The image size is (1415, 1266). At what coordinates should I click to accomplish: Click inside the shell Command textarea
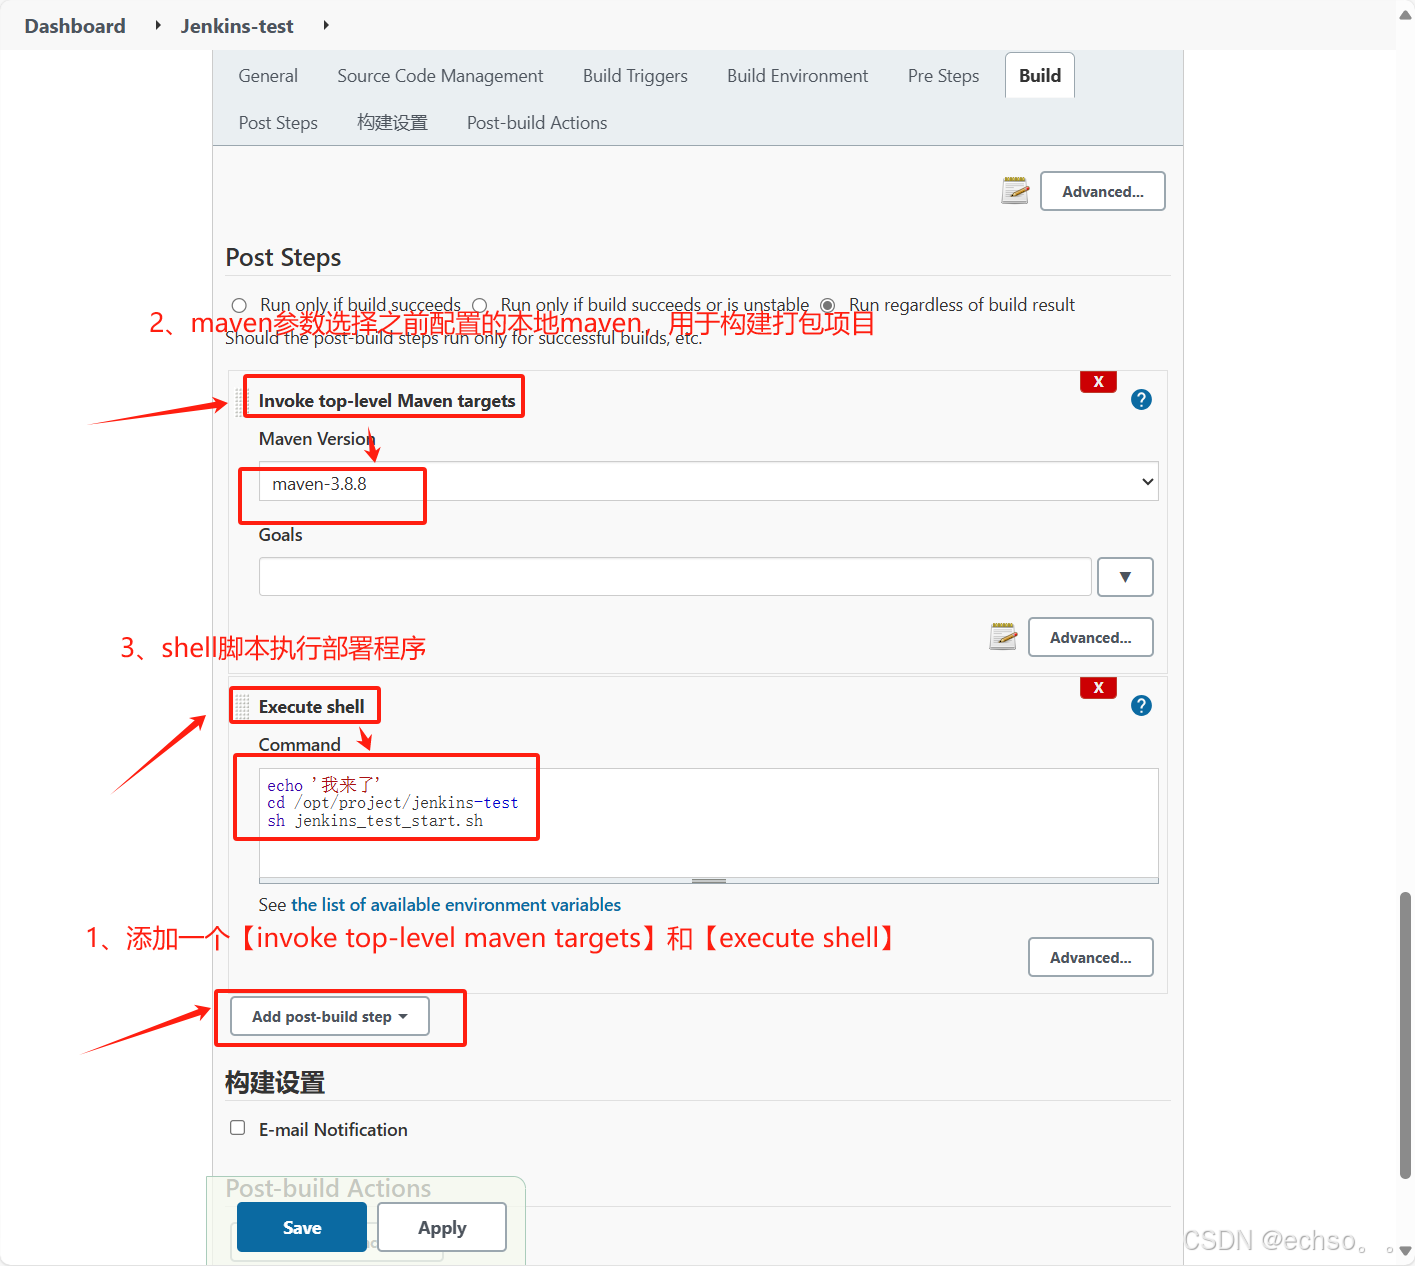[x=708, y=823]
